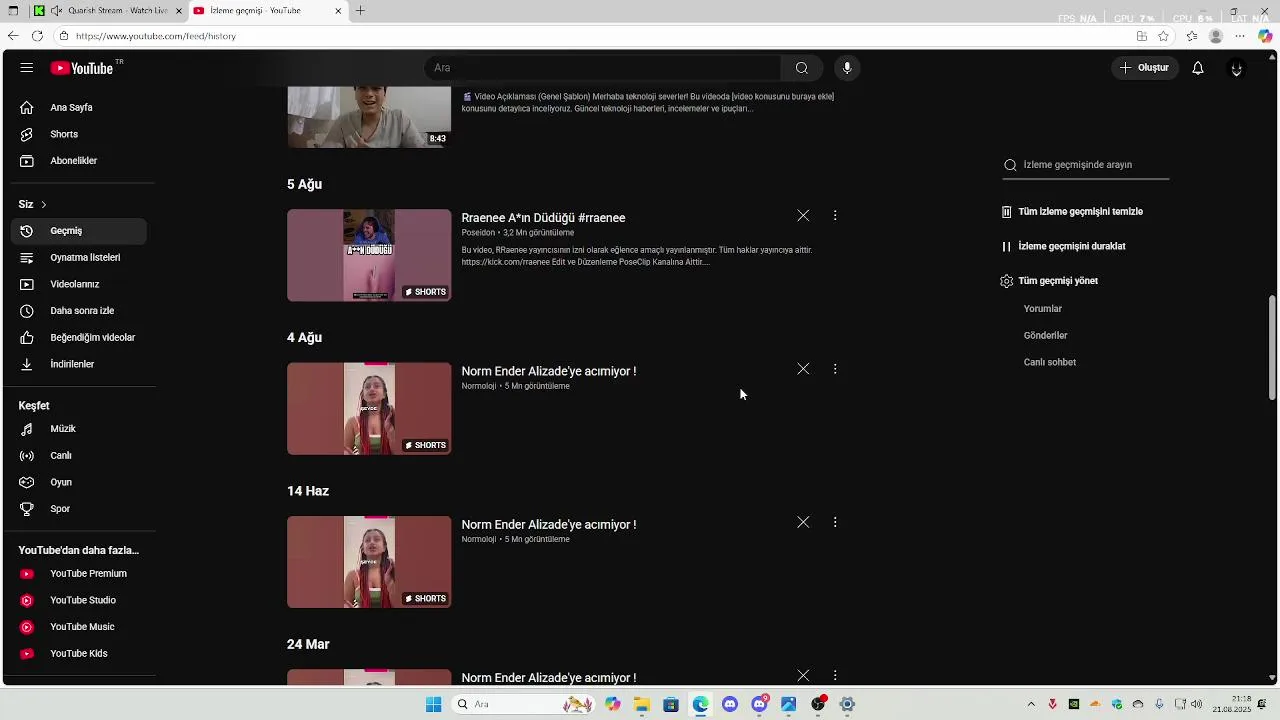Open more options for Rraenee video
The height and width of the screenshot is (720, 1280).
tap(835, 216)
